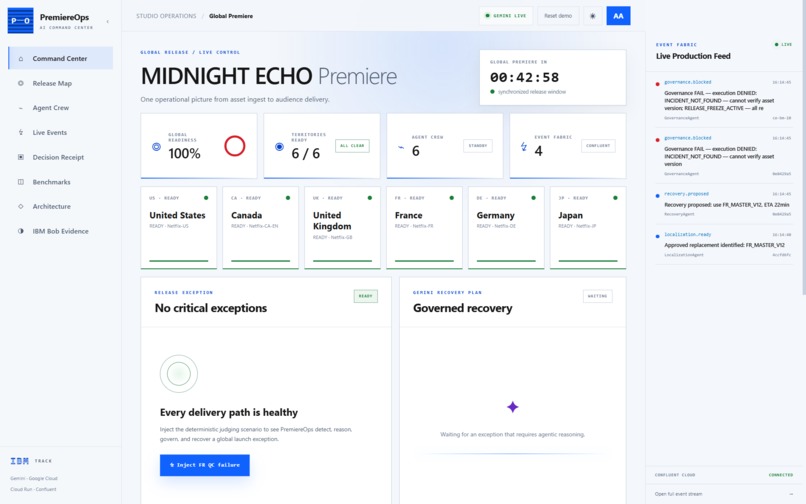806x504 pixels.
Task: Click the READY badge in Release Exception
Action: click(365, 296)
